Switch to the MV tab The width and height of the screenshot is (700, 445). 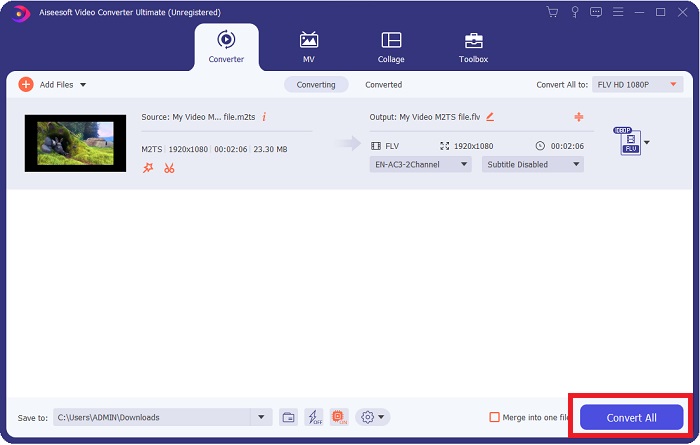[x=309, y=46]
